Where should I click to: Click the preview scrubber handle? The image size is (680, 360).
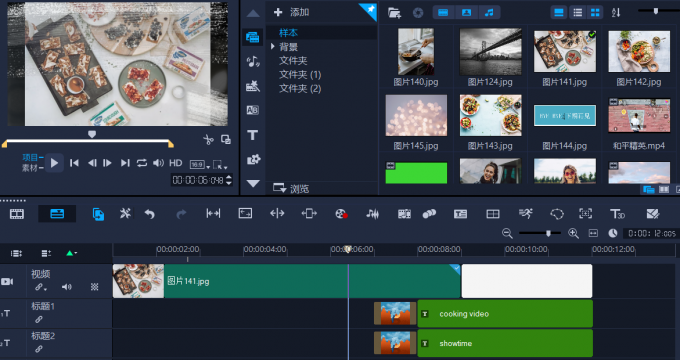coord(92,134)
